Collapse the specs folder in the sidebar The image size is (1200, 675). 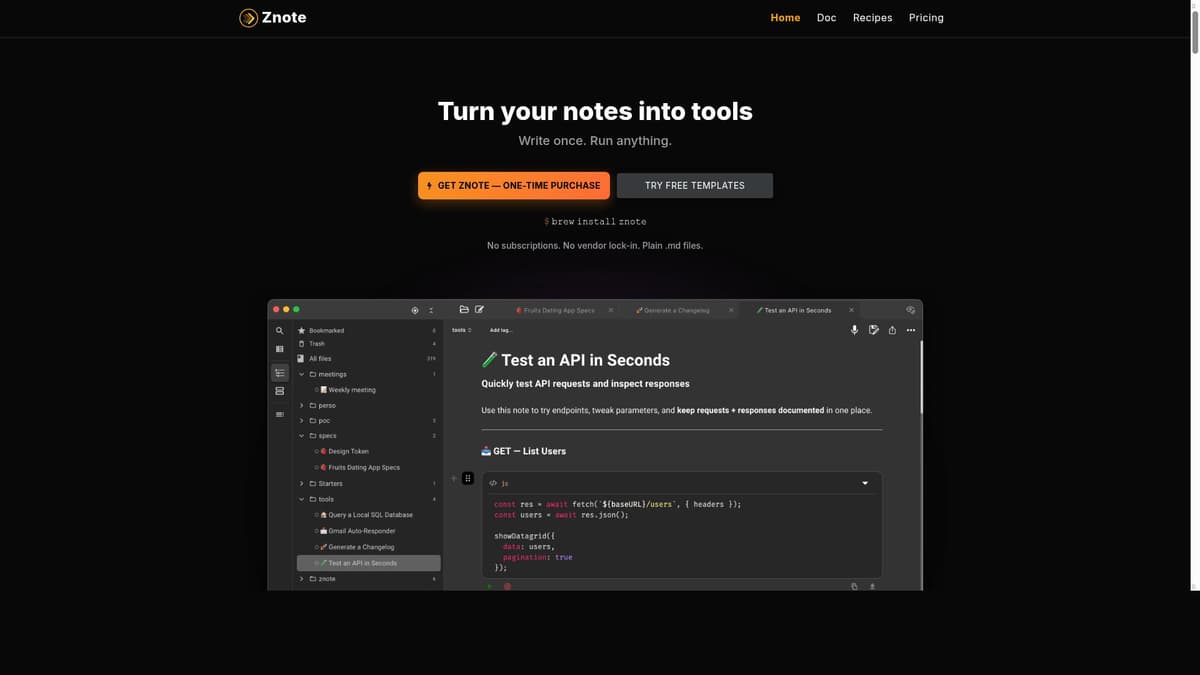(300, 435)
